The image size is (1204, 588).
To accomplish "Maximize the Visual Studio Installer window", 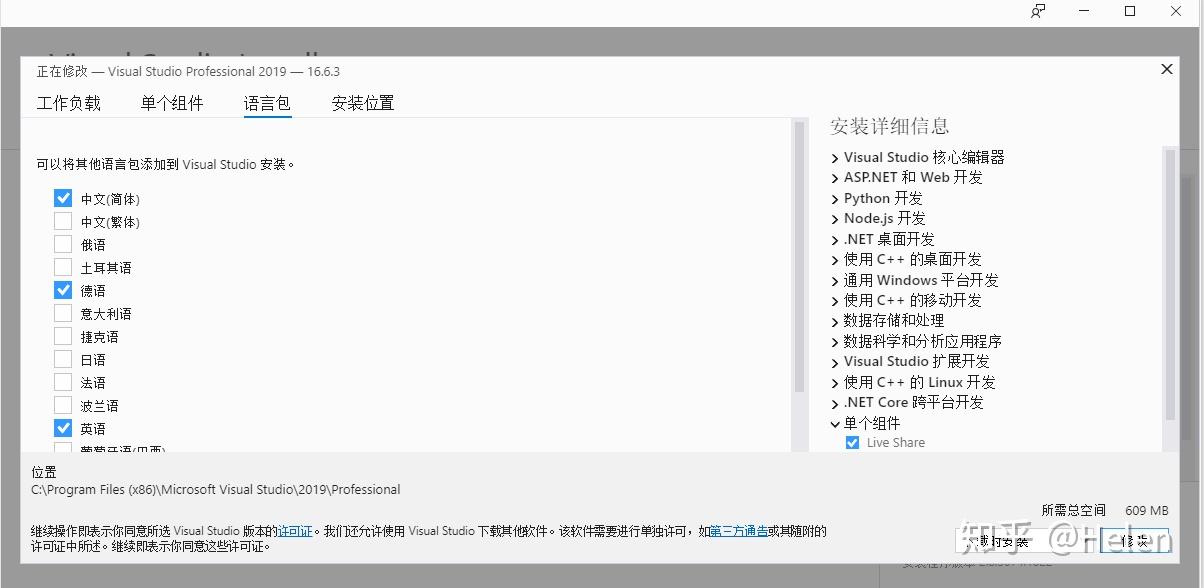I will pos(1130,11).
